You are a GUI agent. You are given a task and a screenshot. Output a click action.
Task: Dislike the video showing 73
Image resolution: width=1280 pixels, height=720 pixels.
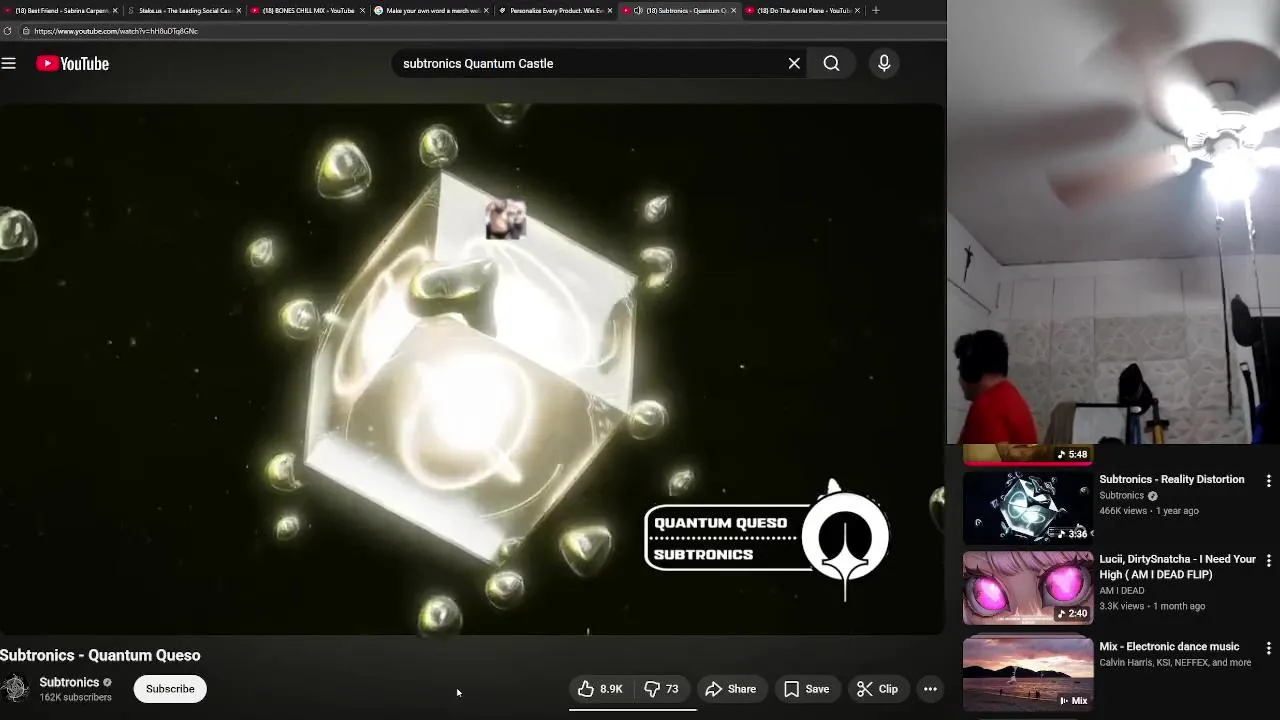(662, 689)
